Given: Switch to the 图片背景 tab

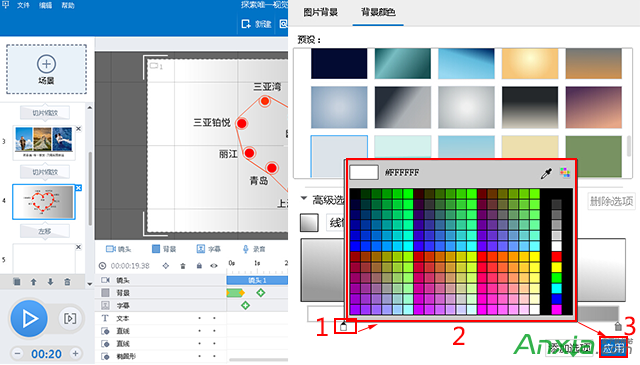Looking at the screenshot, I should [x=320, y=12].
